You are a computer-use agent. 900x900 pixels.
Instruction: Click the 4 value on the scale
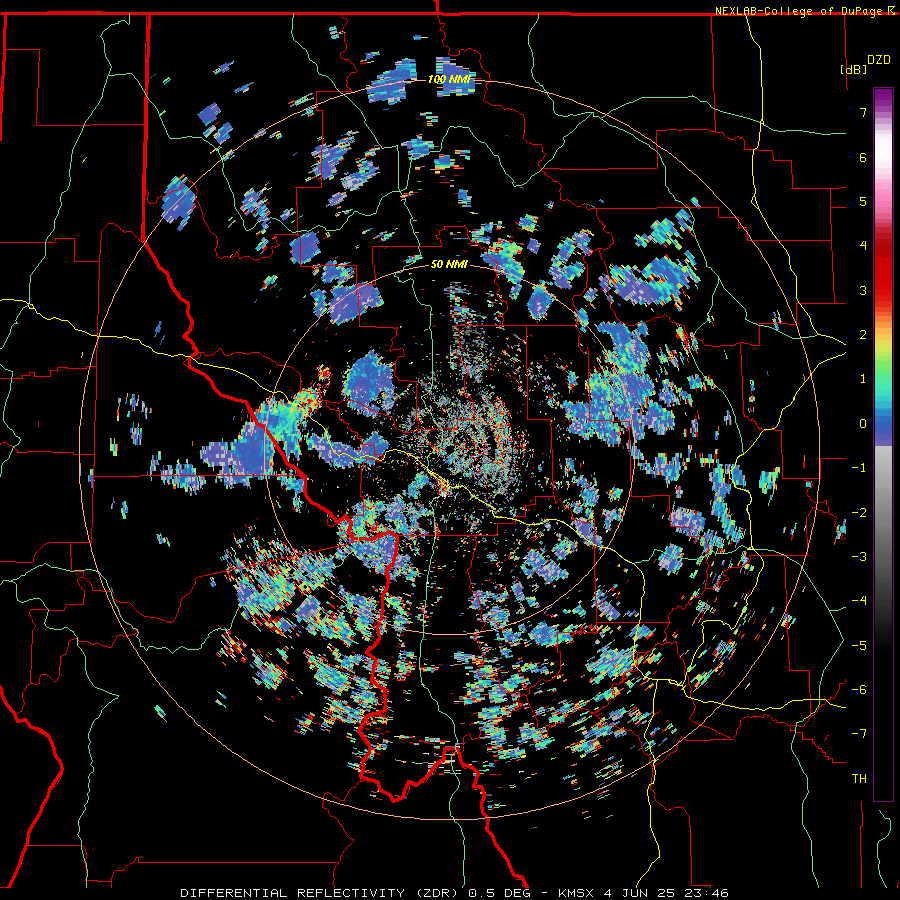point(863,246)
